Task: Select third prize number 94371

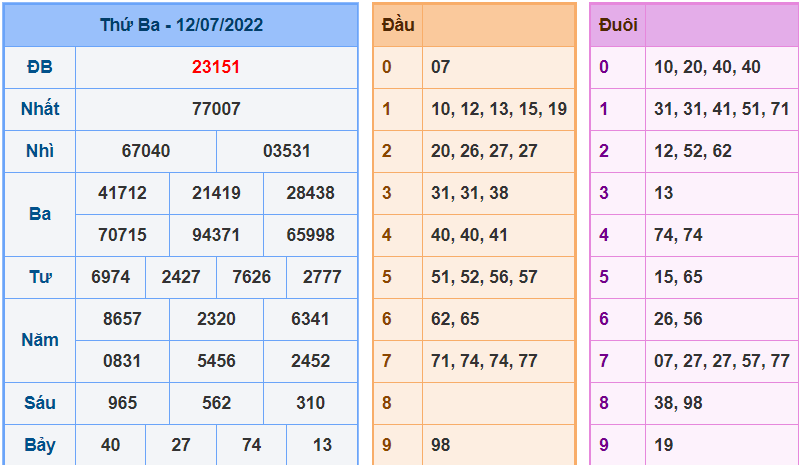Action: [x=216, y=235]
